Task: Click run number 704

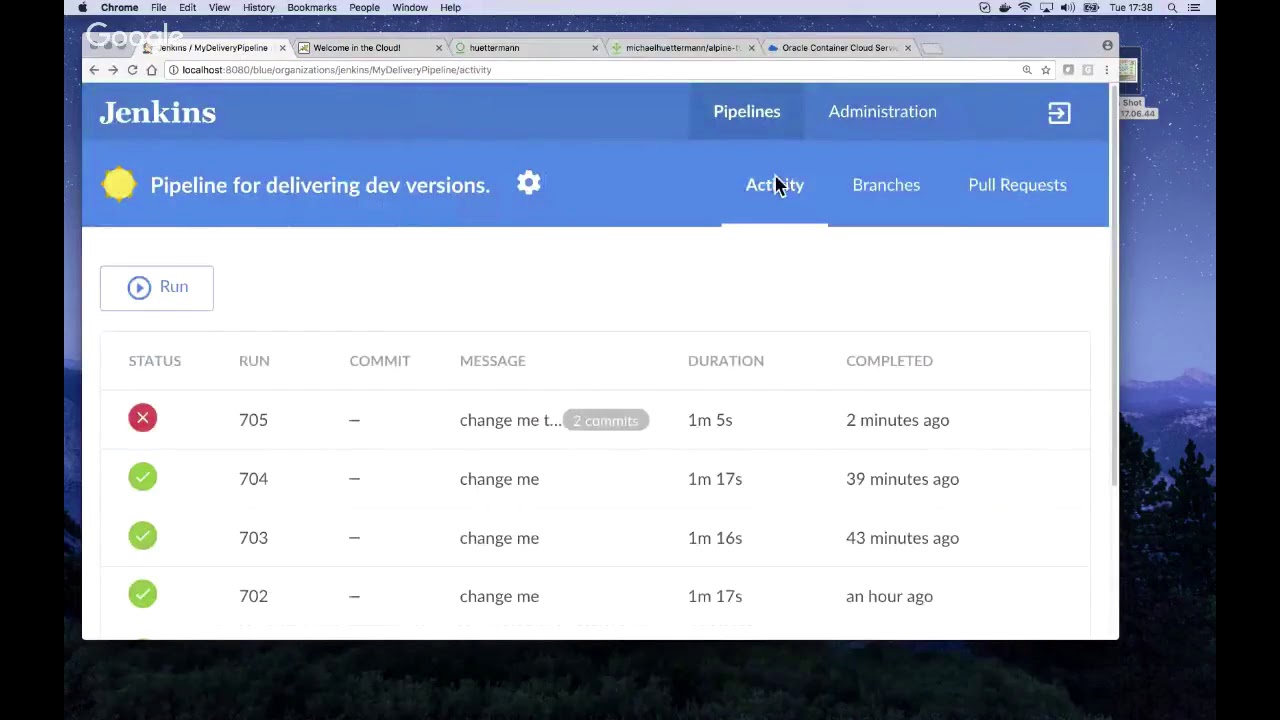Action: [x=253, y=479]
